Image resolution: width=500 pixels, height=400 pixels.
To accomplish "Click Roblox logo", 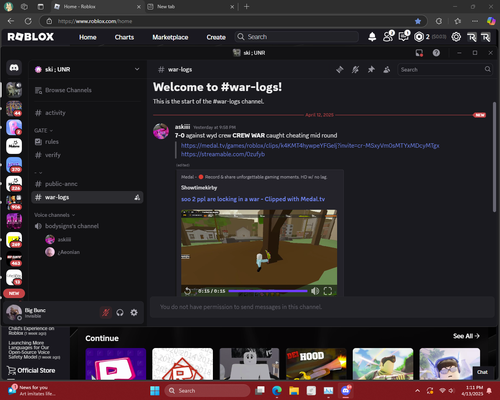I will pyautogui.click(x=31, y=37).
